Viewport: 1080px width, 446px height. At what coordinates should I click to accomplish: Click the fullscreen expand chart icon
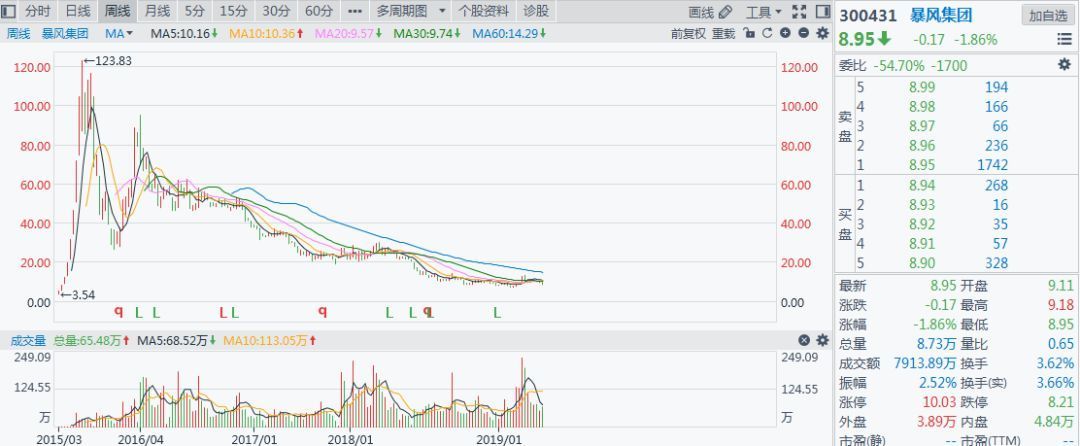coord(799,12)
